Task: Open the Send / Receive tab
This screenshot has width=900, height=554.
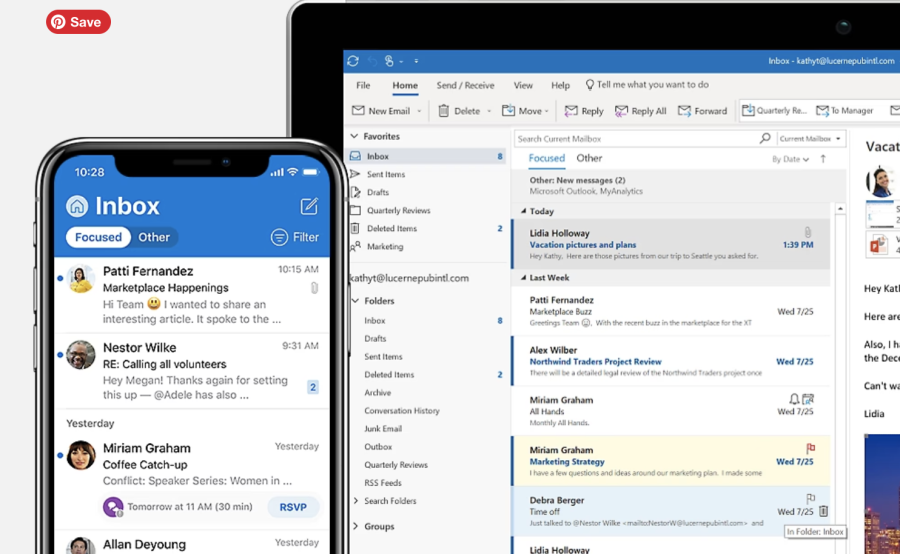Action: pos(465,85)
